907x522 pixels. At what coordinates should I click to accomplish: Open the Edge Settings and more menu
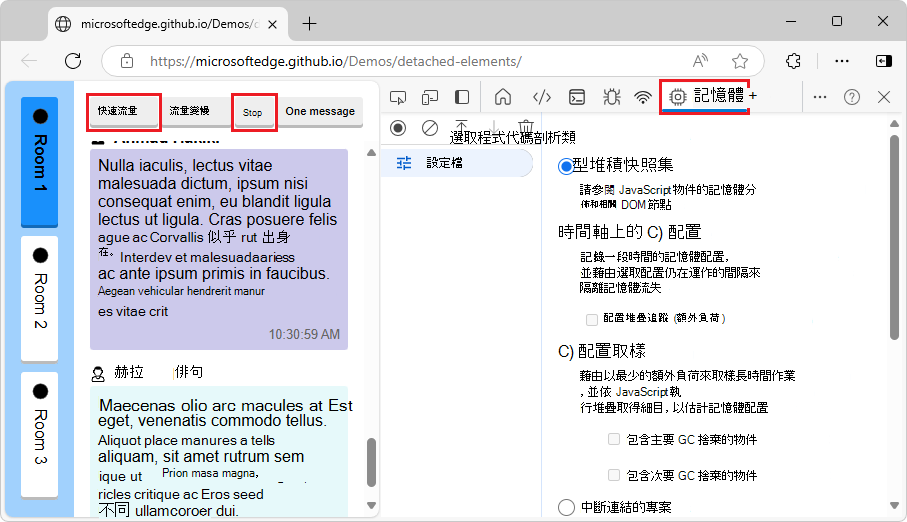(842, 61)
